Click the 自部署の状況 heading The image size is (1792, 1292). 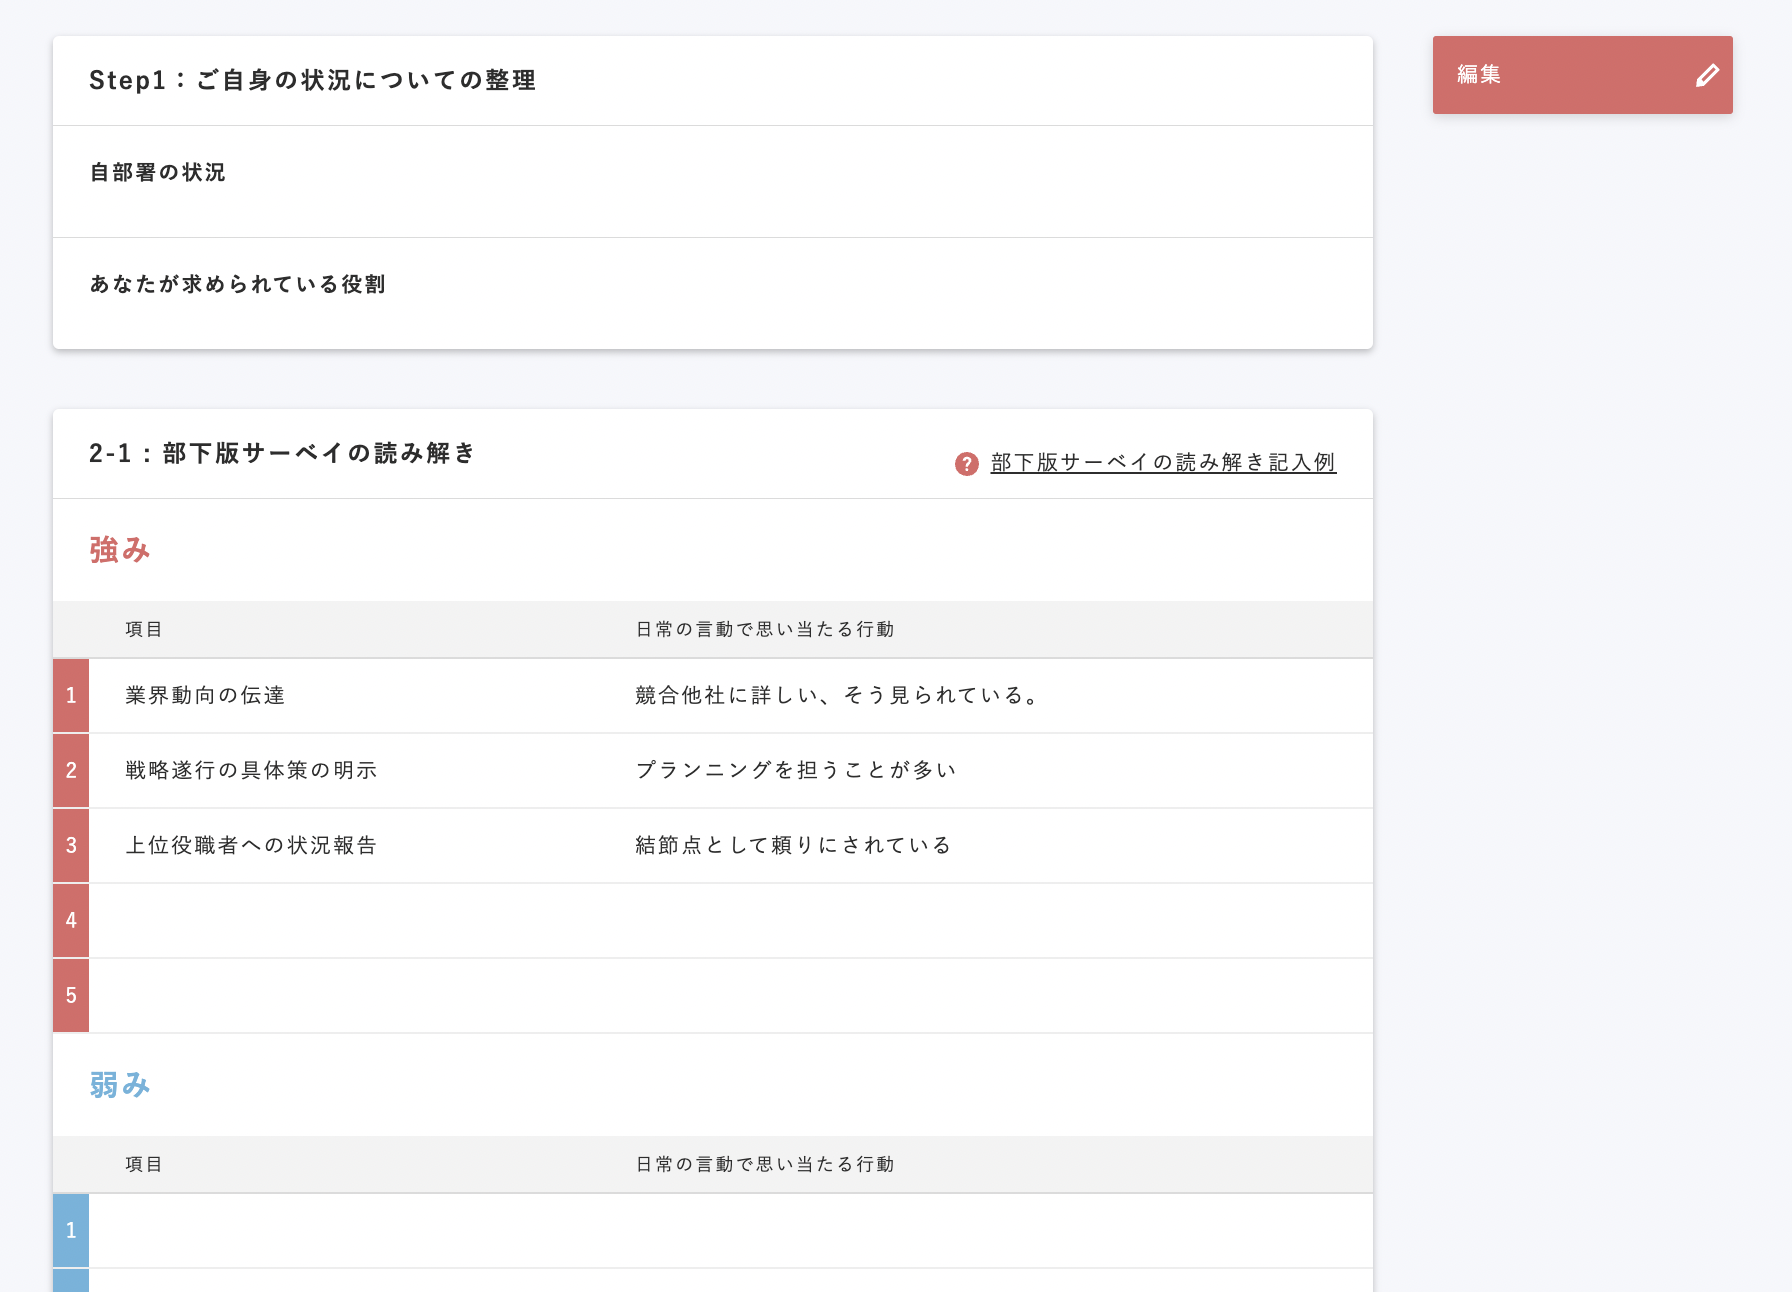[x=158, y=172]
